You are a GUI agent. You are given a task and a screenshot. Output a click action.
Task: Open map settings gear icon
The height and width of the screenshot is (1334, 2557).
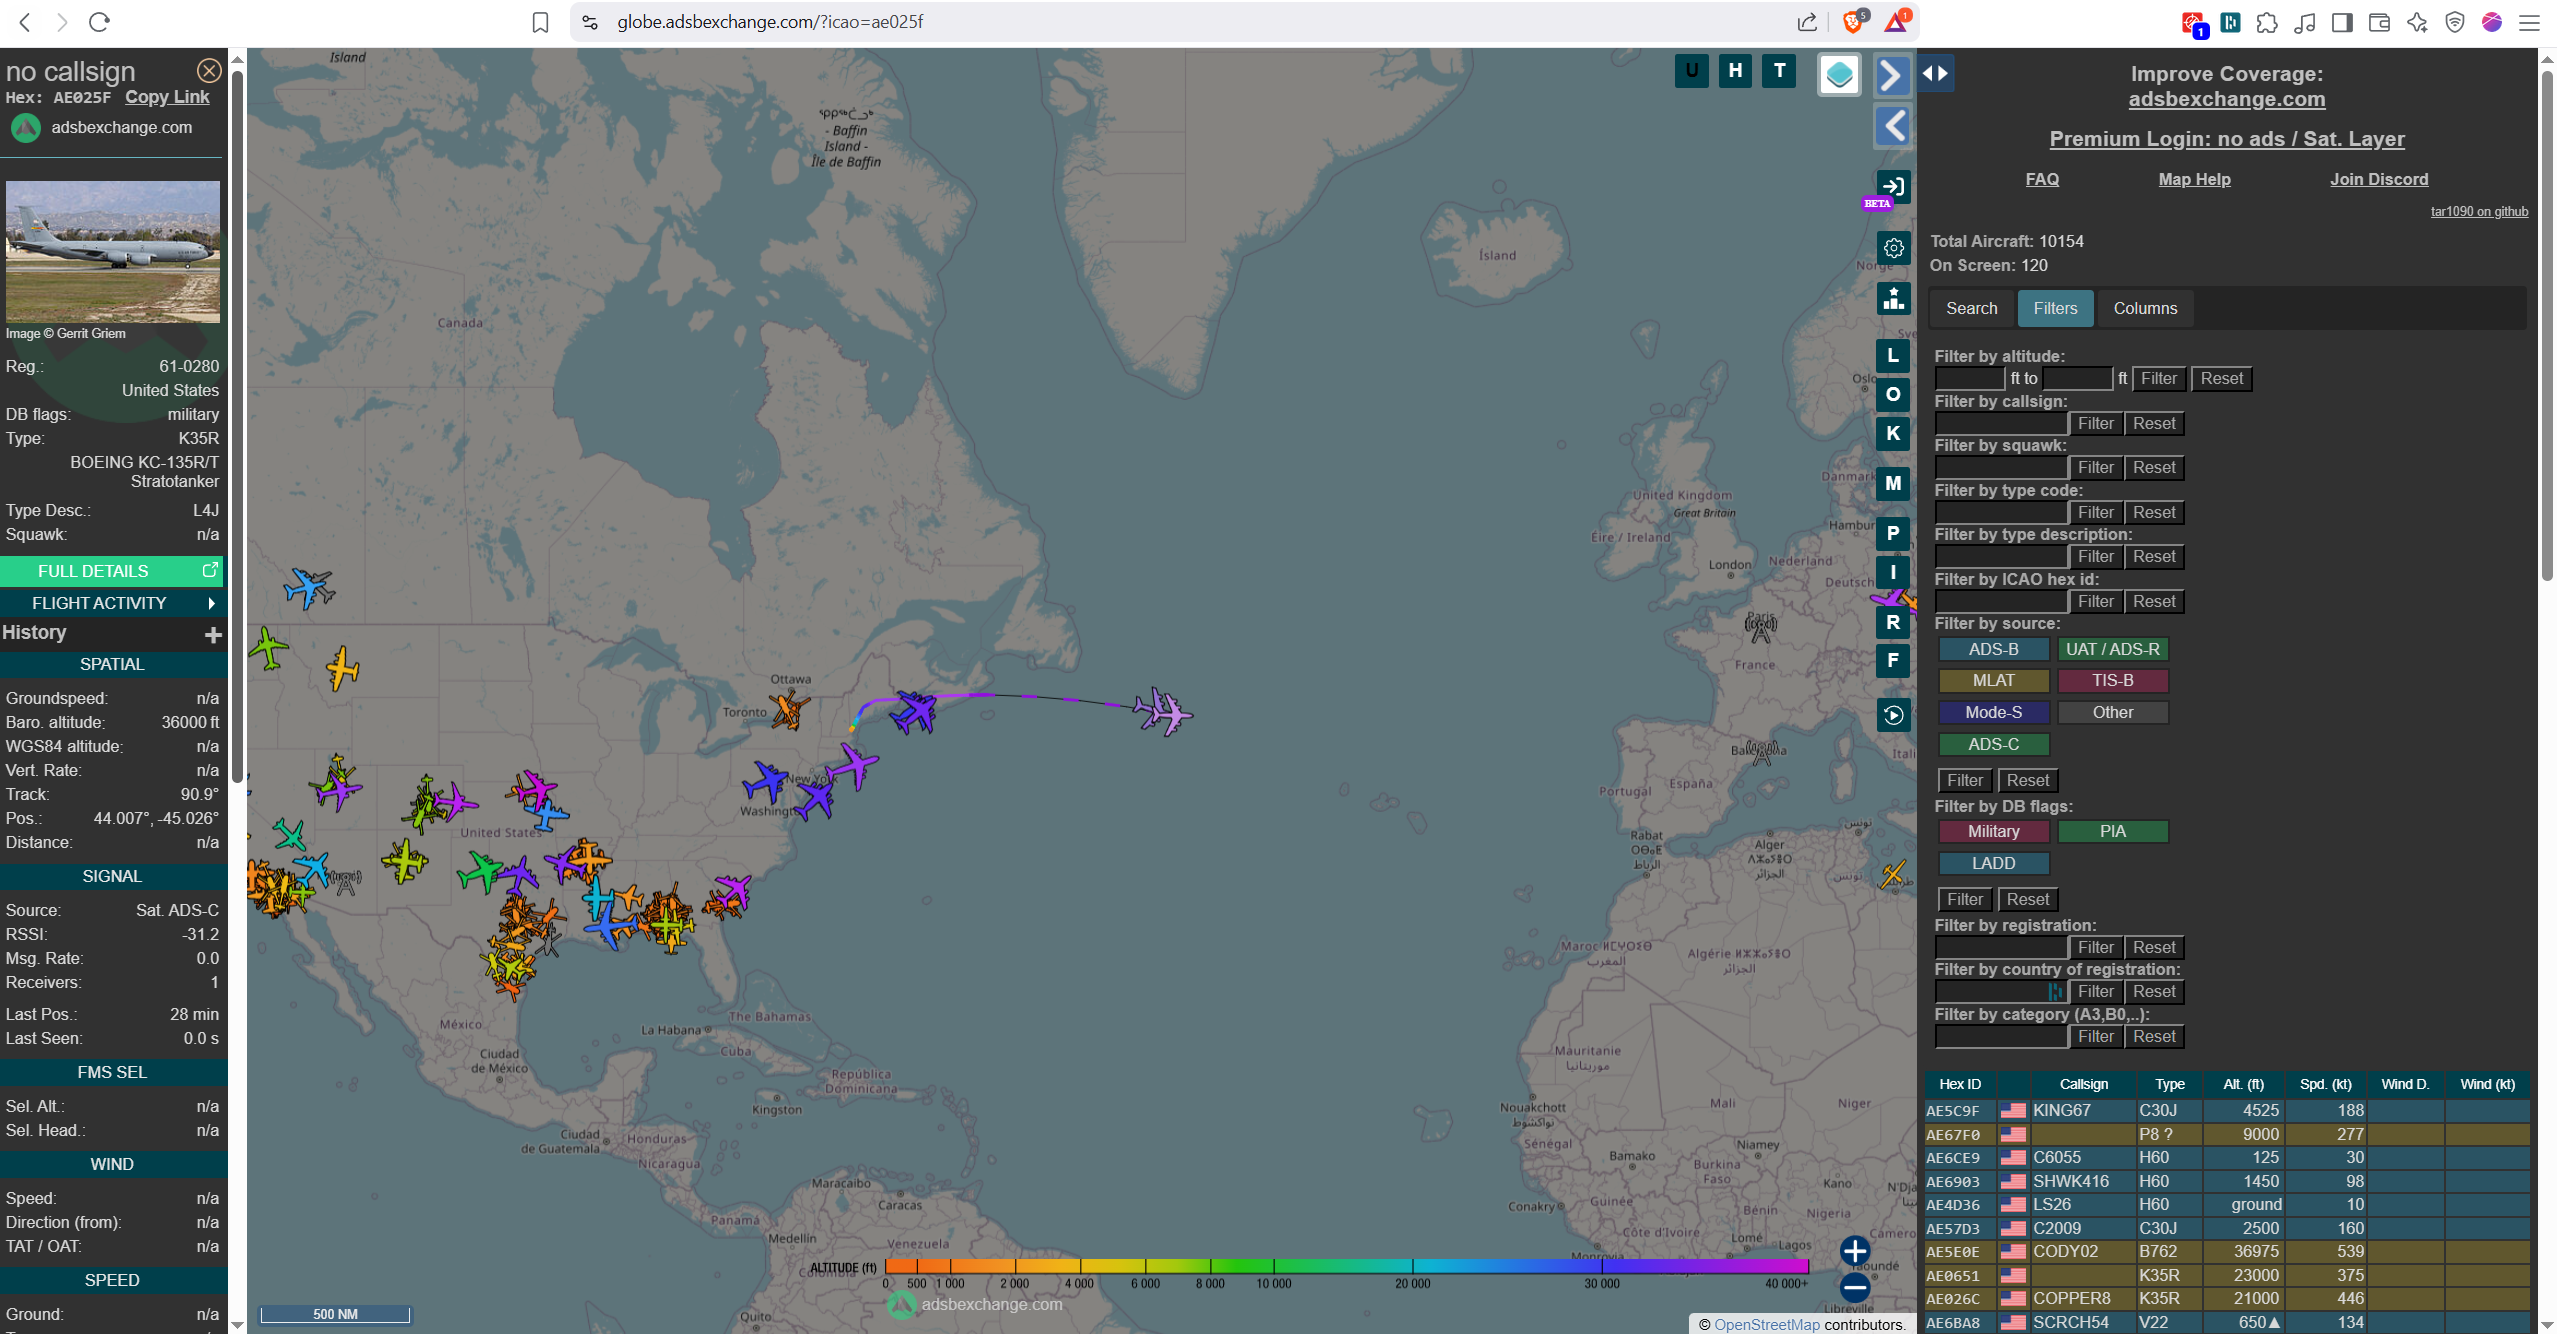coord(1893,248)
